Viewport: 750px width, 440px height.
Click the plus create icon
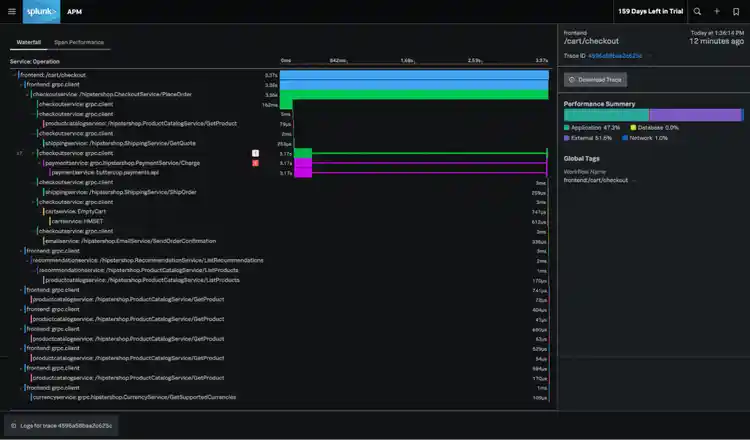pos(716,11)
